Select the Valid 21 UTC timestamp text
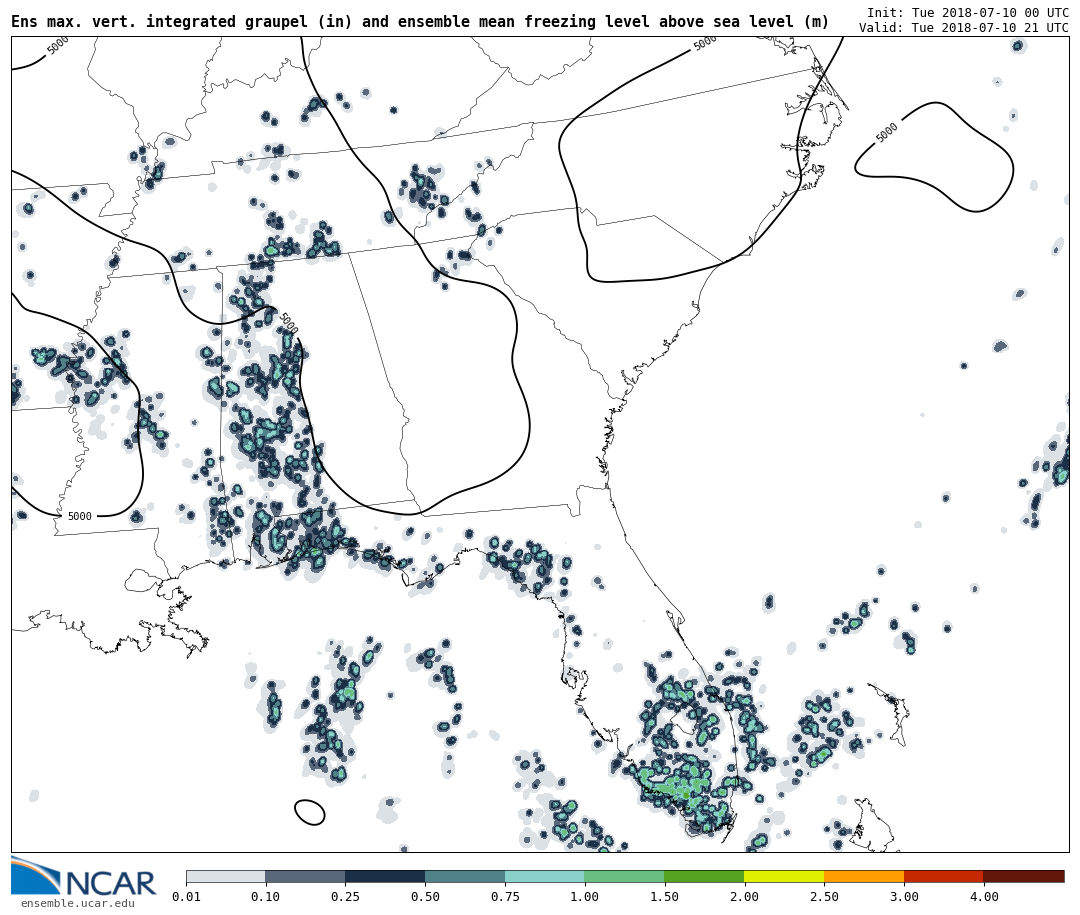 click(x=963, y=28)
